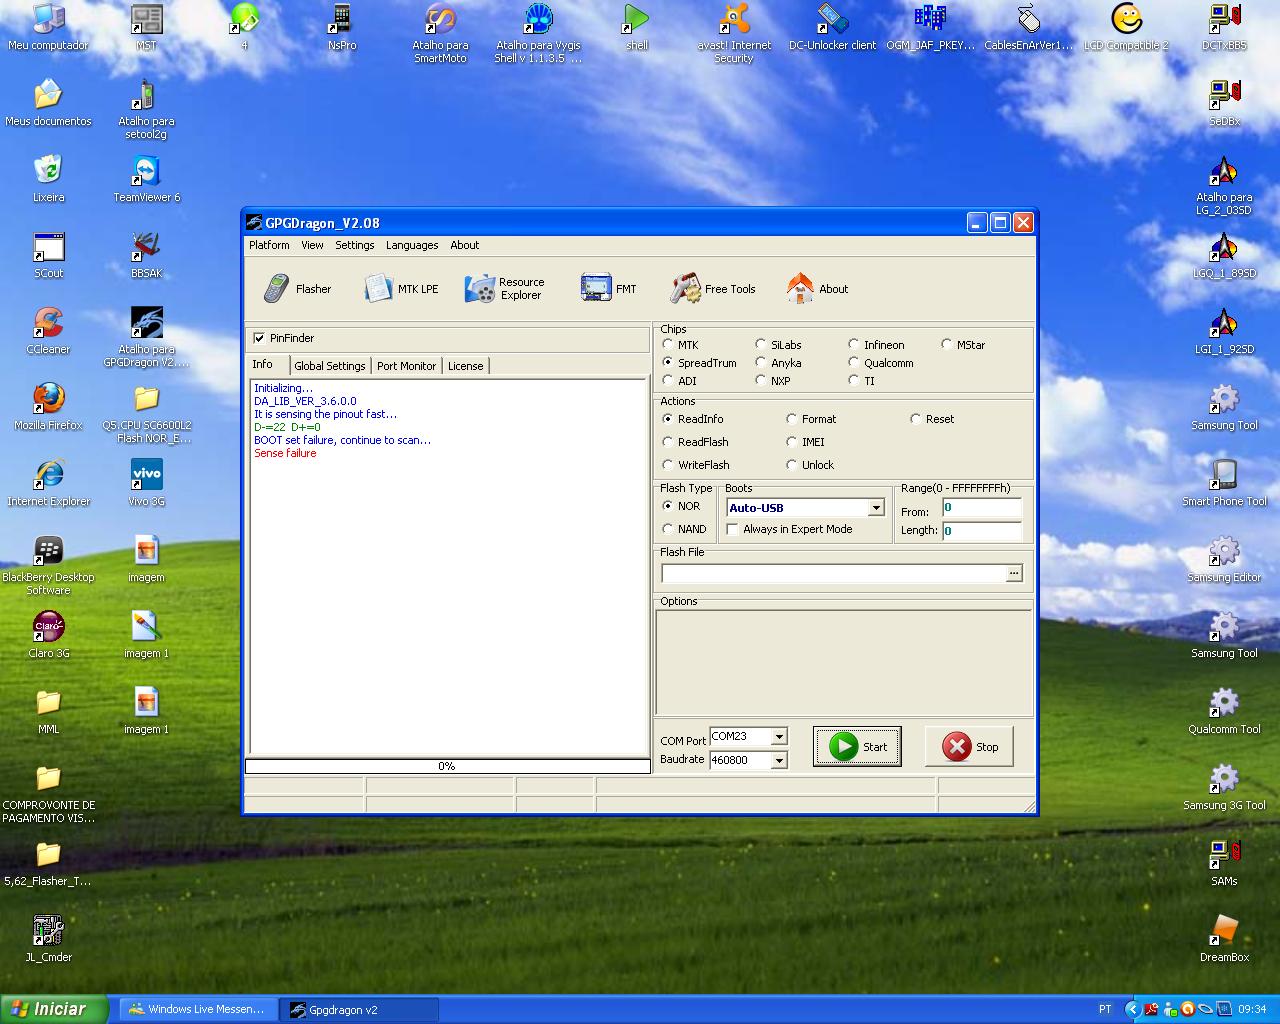The height and width of the screenshot is (1024, 1280).
Task: Launch TeamViewer 6 from desktop
Action: coord(147,178)
